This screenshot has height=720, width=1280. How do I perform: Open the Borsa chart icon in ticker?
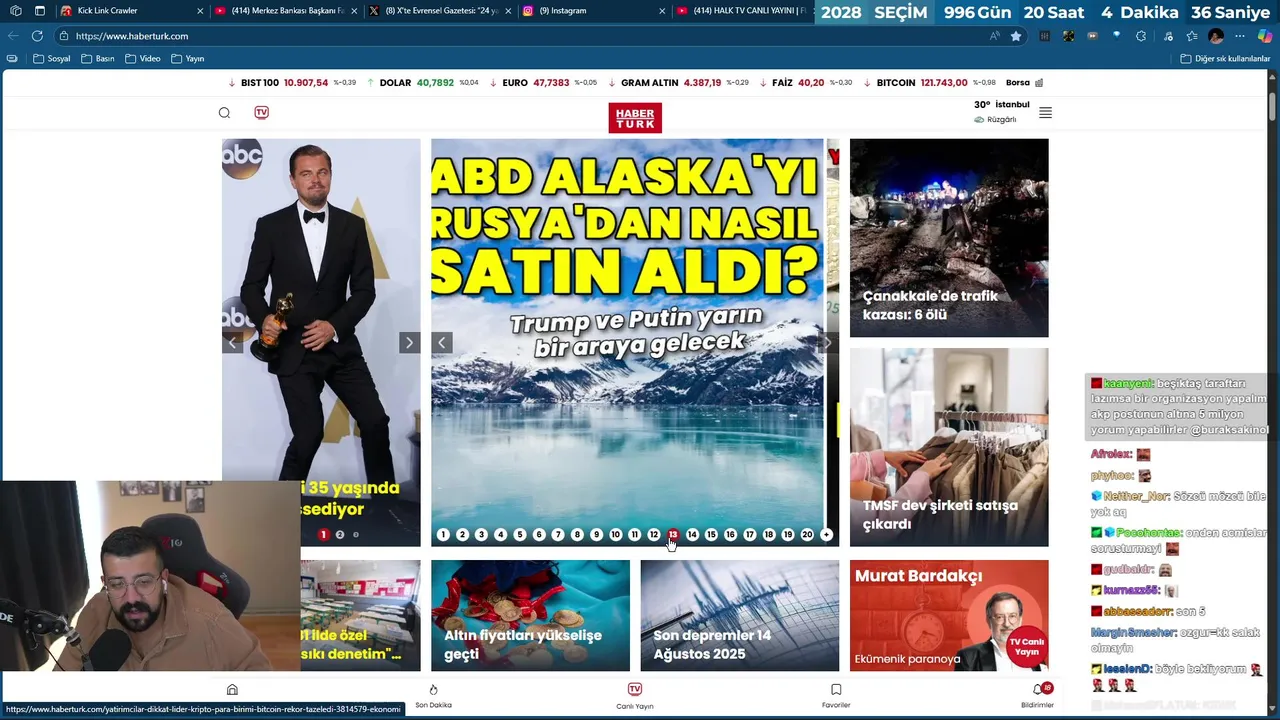(x=1039, y=83)
